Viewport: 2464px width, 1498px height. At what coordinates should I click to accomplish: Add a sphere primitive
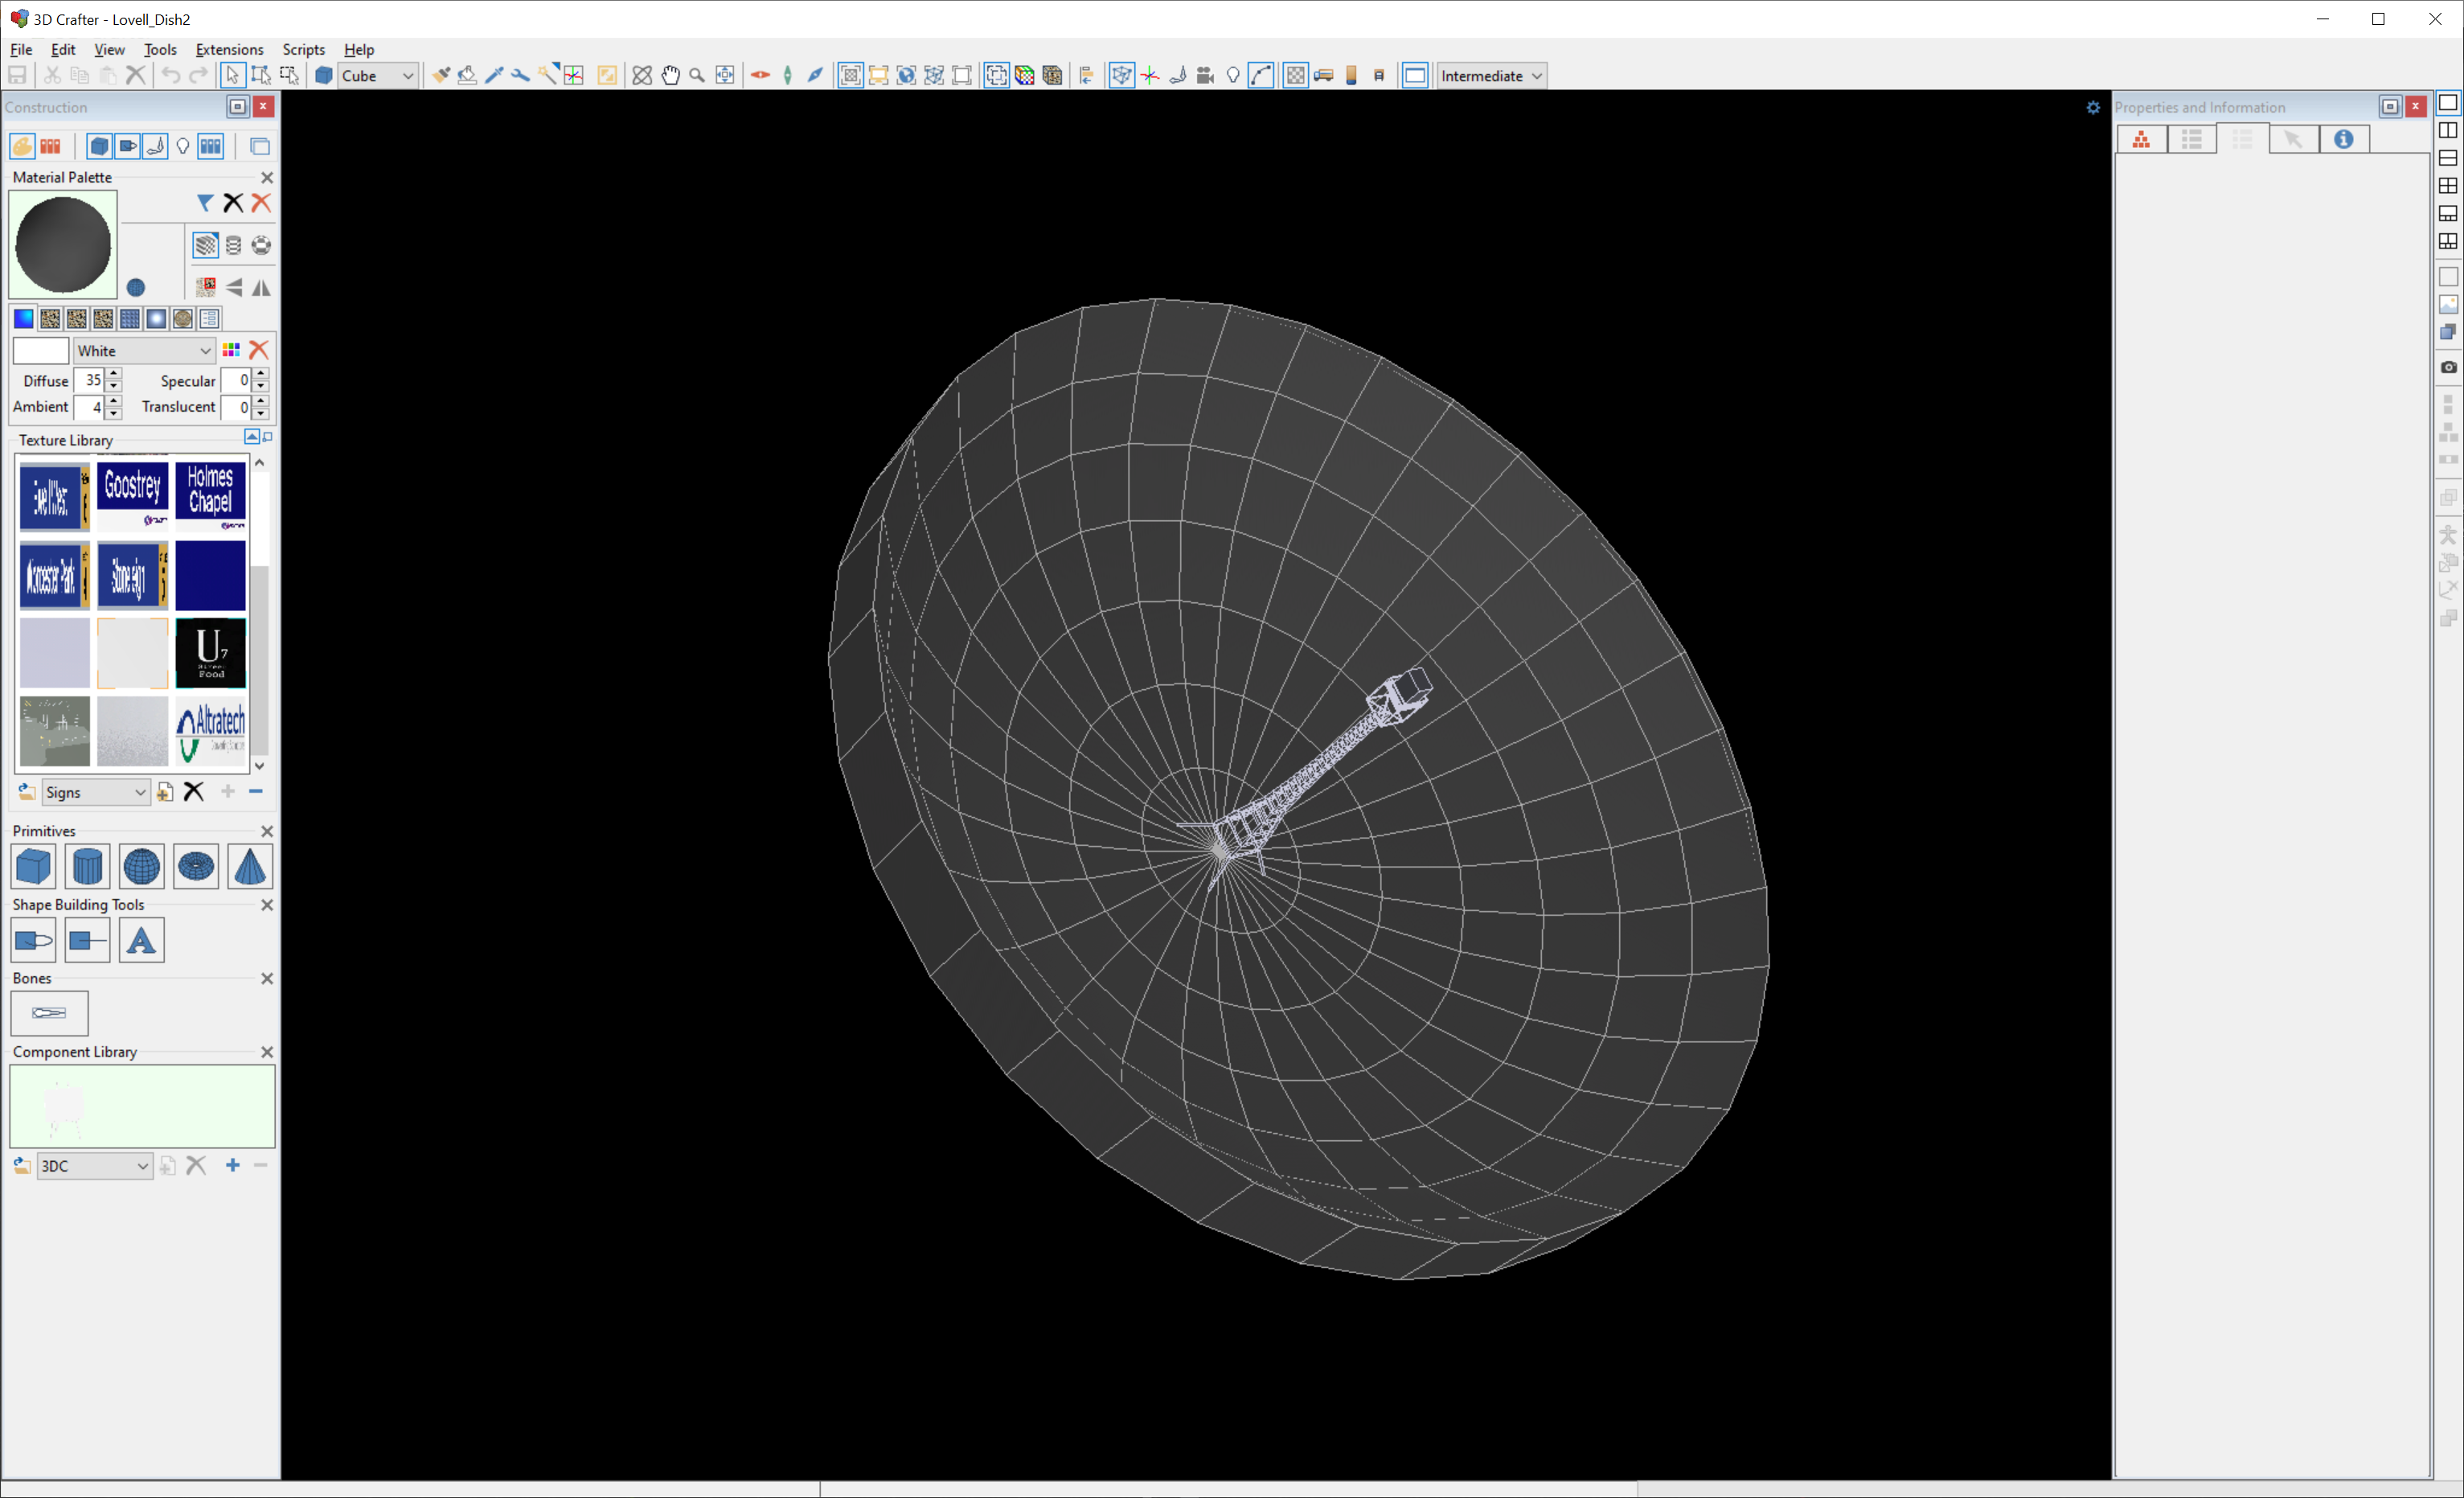[141, 866]
